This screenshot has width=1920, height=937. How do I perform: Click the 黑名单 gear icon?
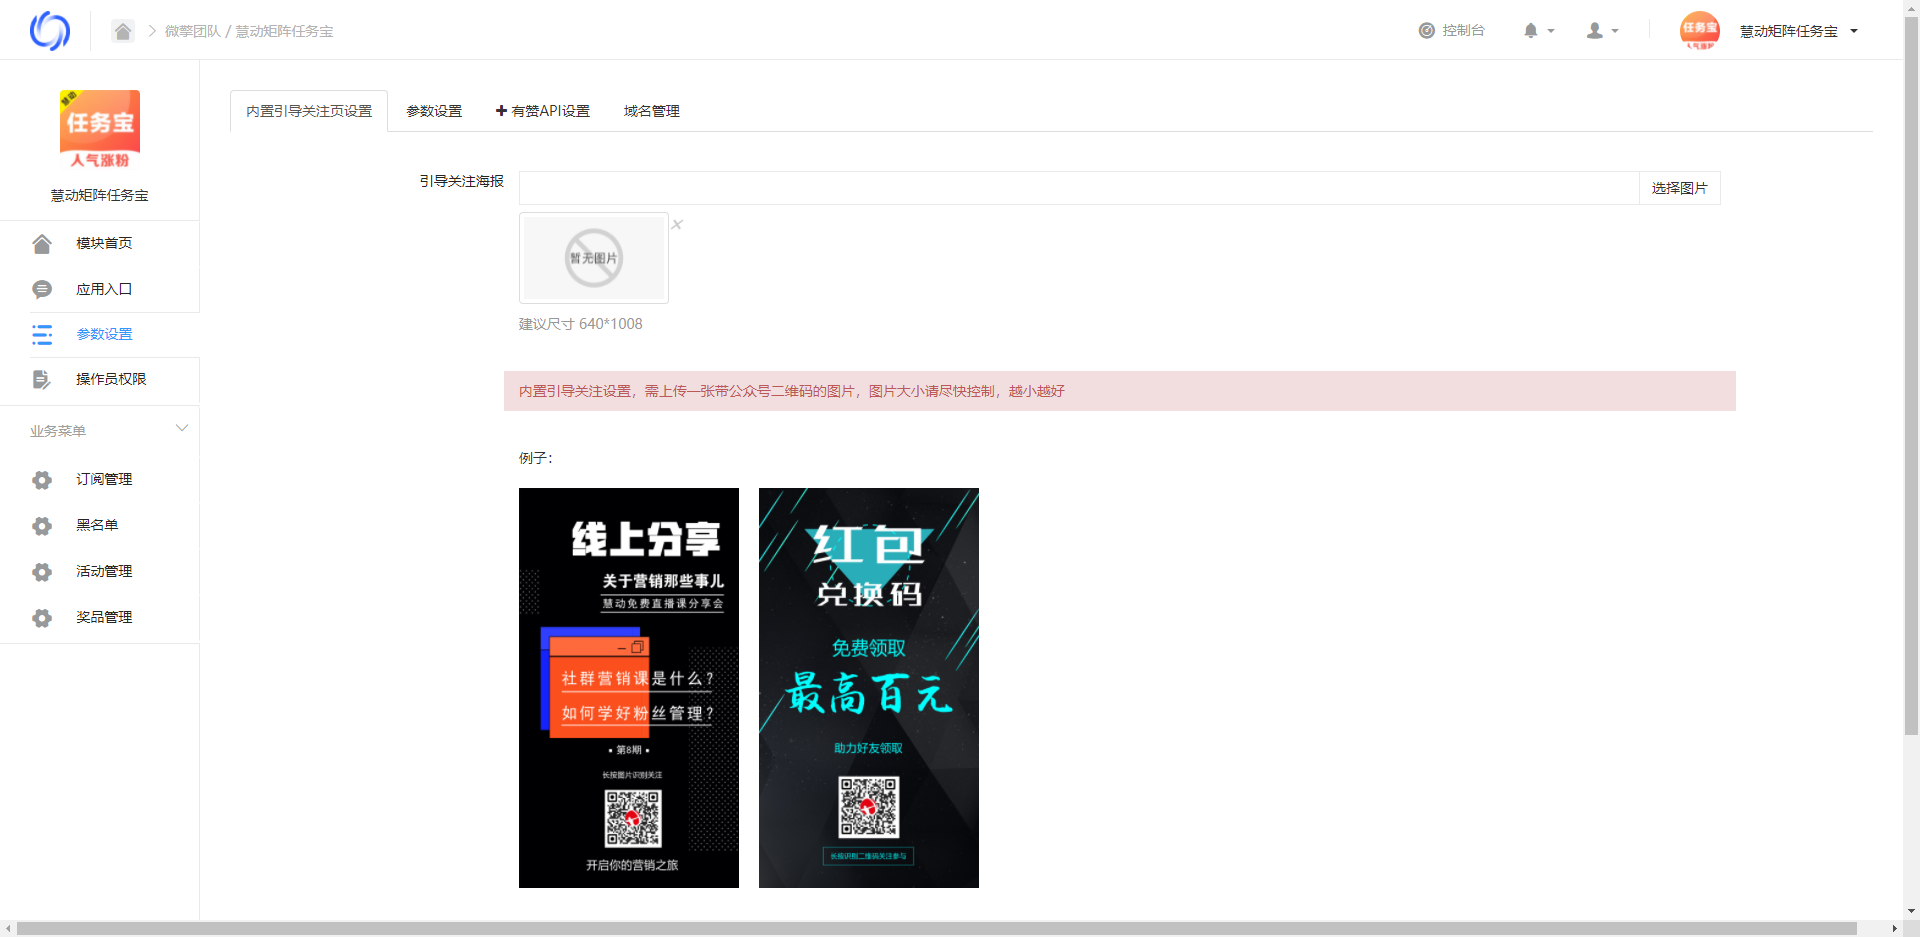(x=42, y=526)
